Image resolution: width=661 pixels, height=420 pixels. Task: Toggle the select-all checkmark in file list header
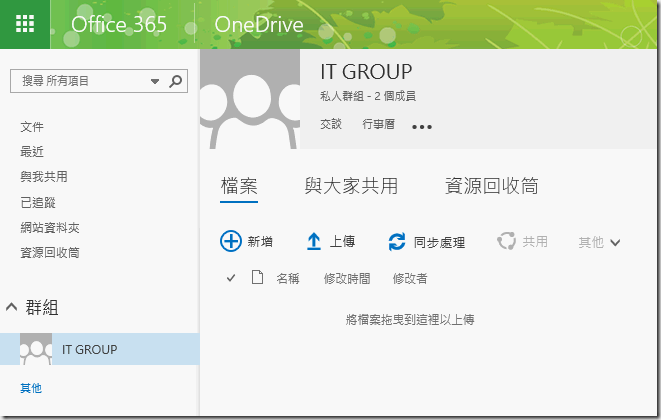pos(231,278)
